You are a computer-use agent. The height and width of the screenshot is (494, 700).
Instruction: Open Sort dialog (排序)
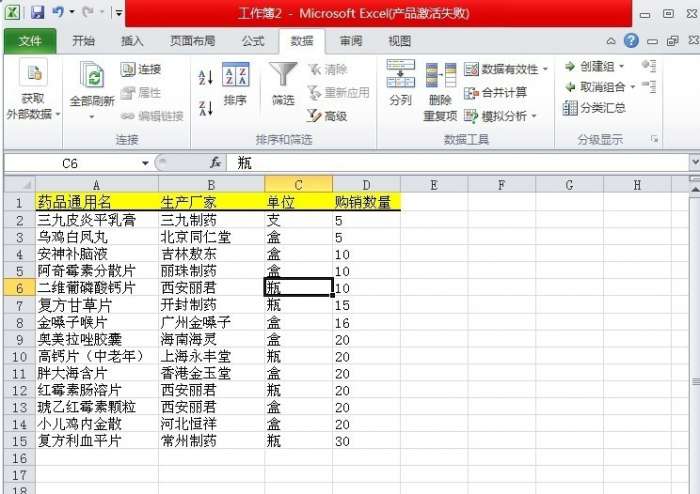[235, 84]
